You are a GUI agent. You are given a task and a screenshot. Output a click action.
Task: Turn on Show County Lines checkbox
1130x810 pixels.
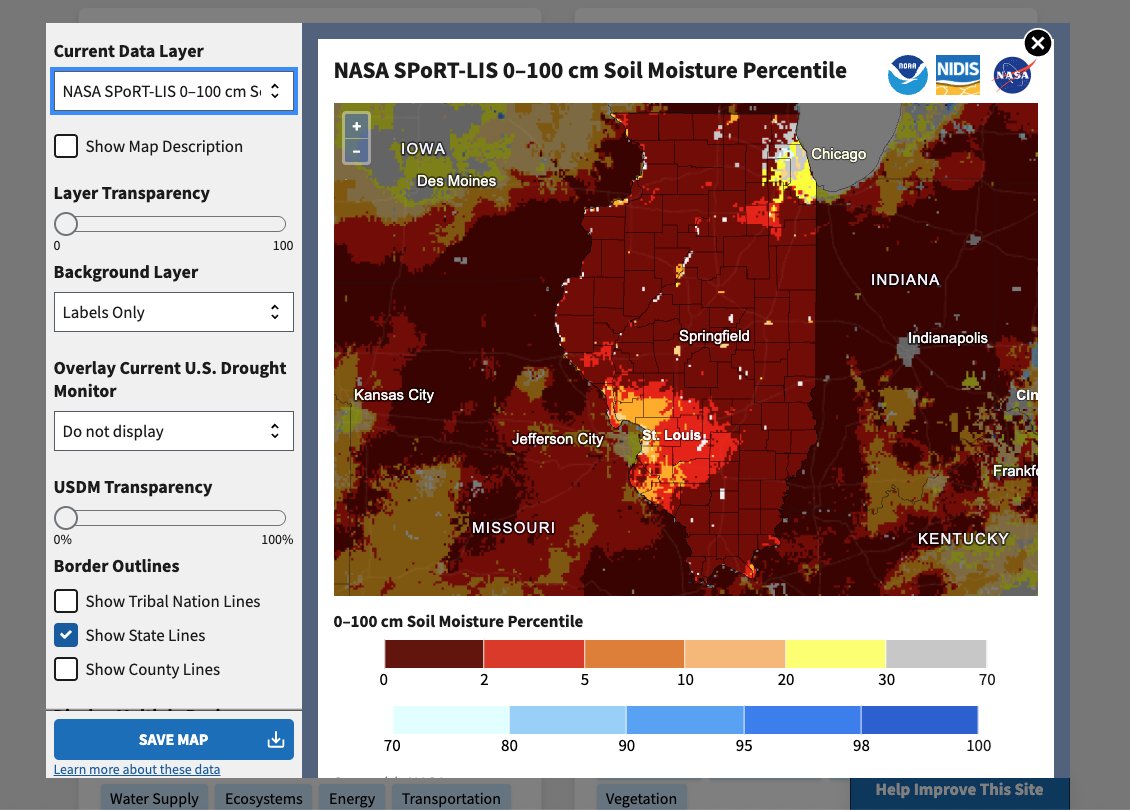(x=66, y=669)
